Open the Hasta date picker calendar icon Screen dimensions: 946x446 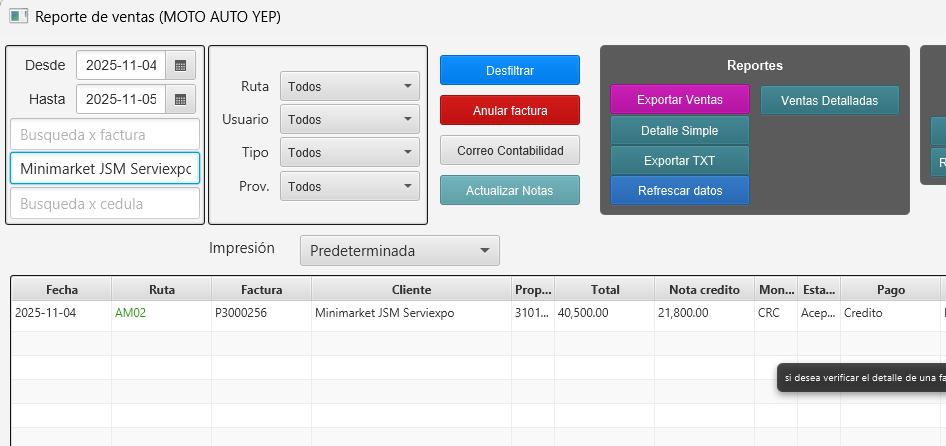[x=180, y=100]
